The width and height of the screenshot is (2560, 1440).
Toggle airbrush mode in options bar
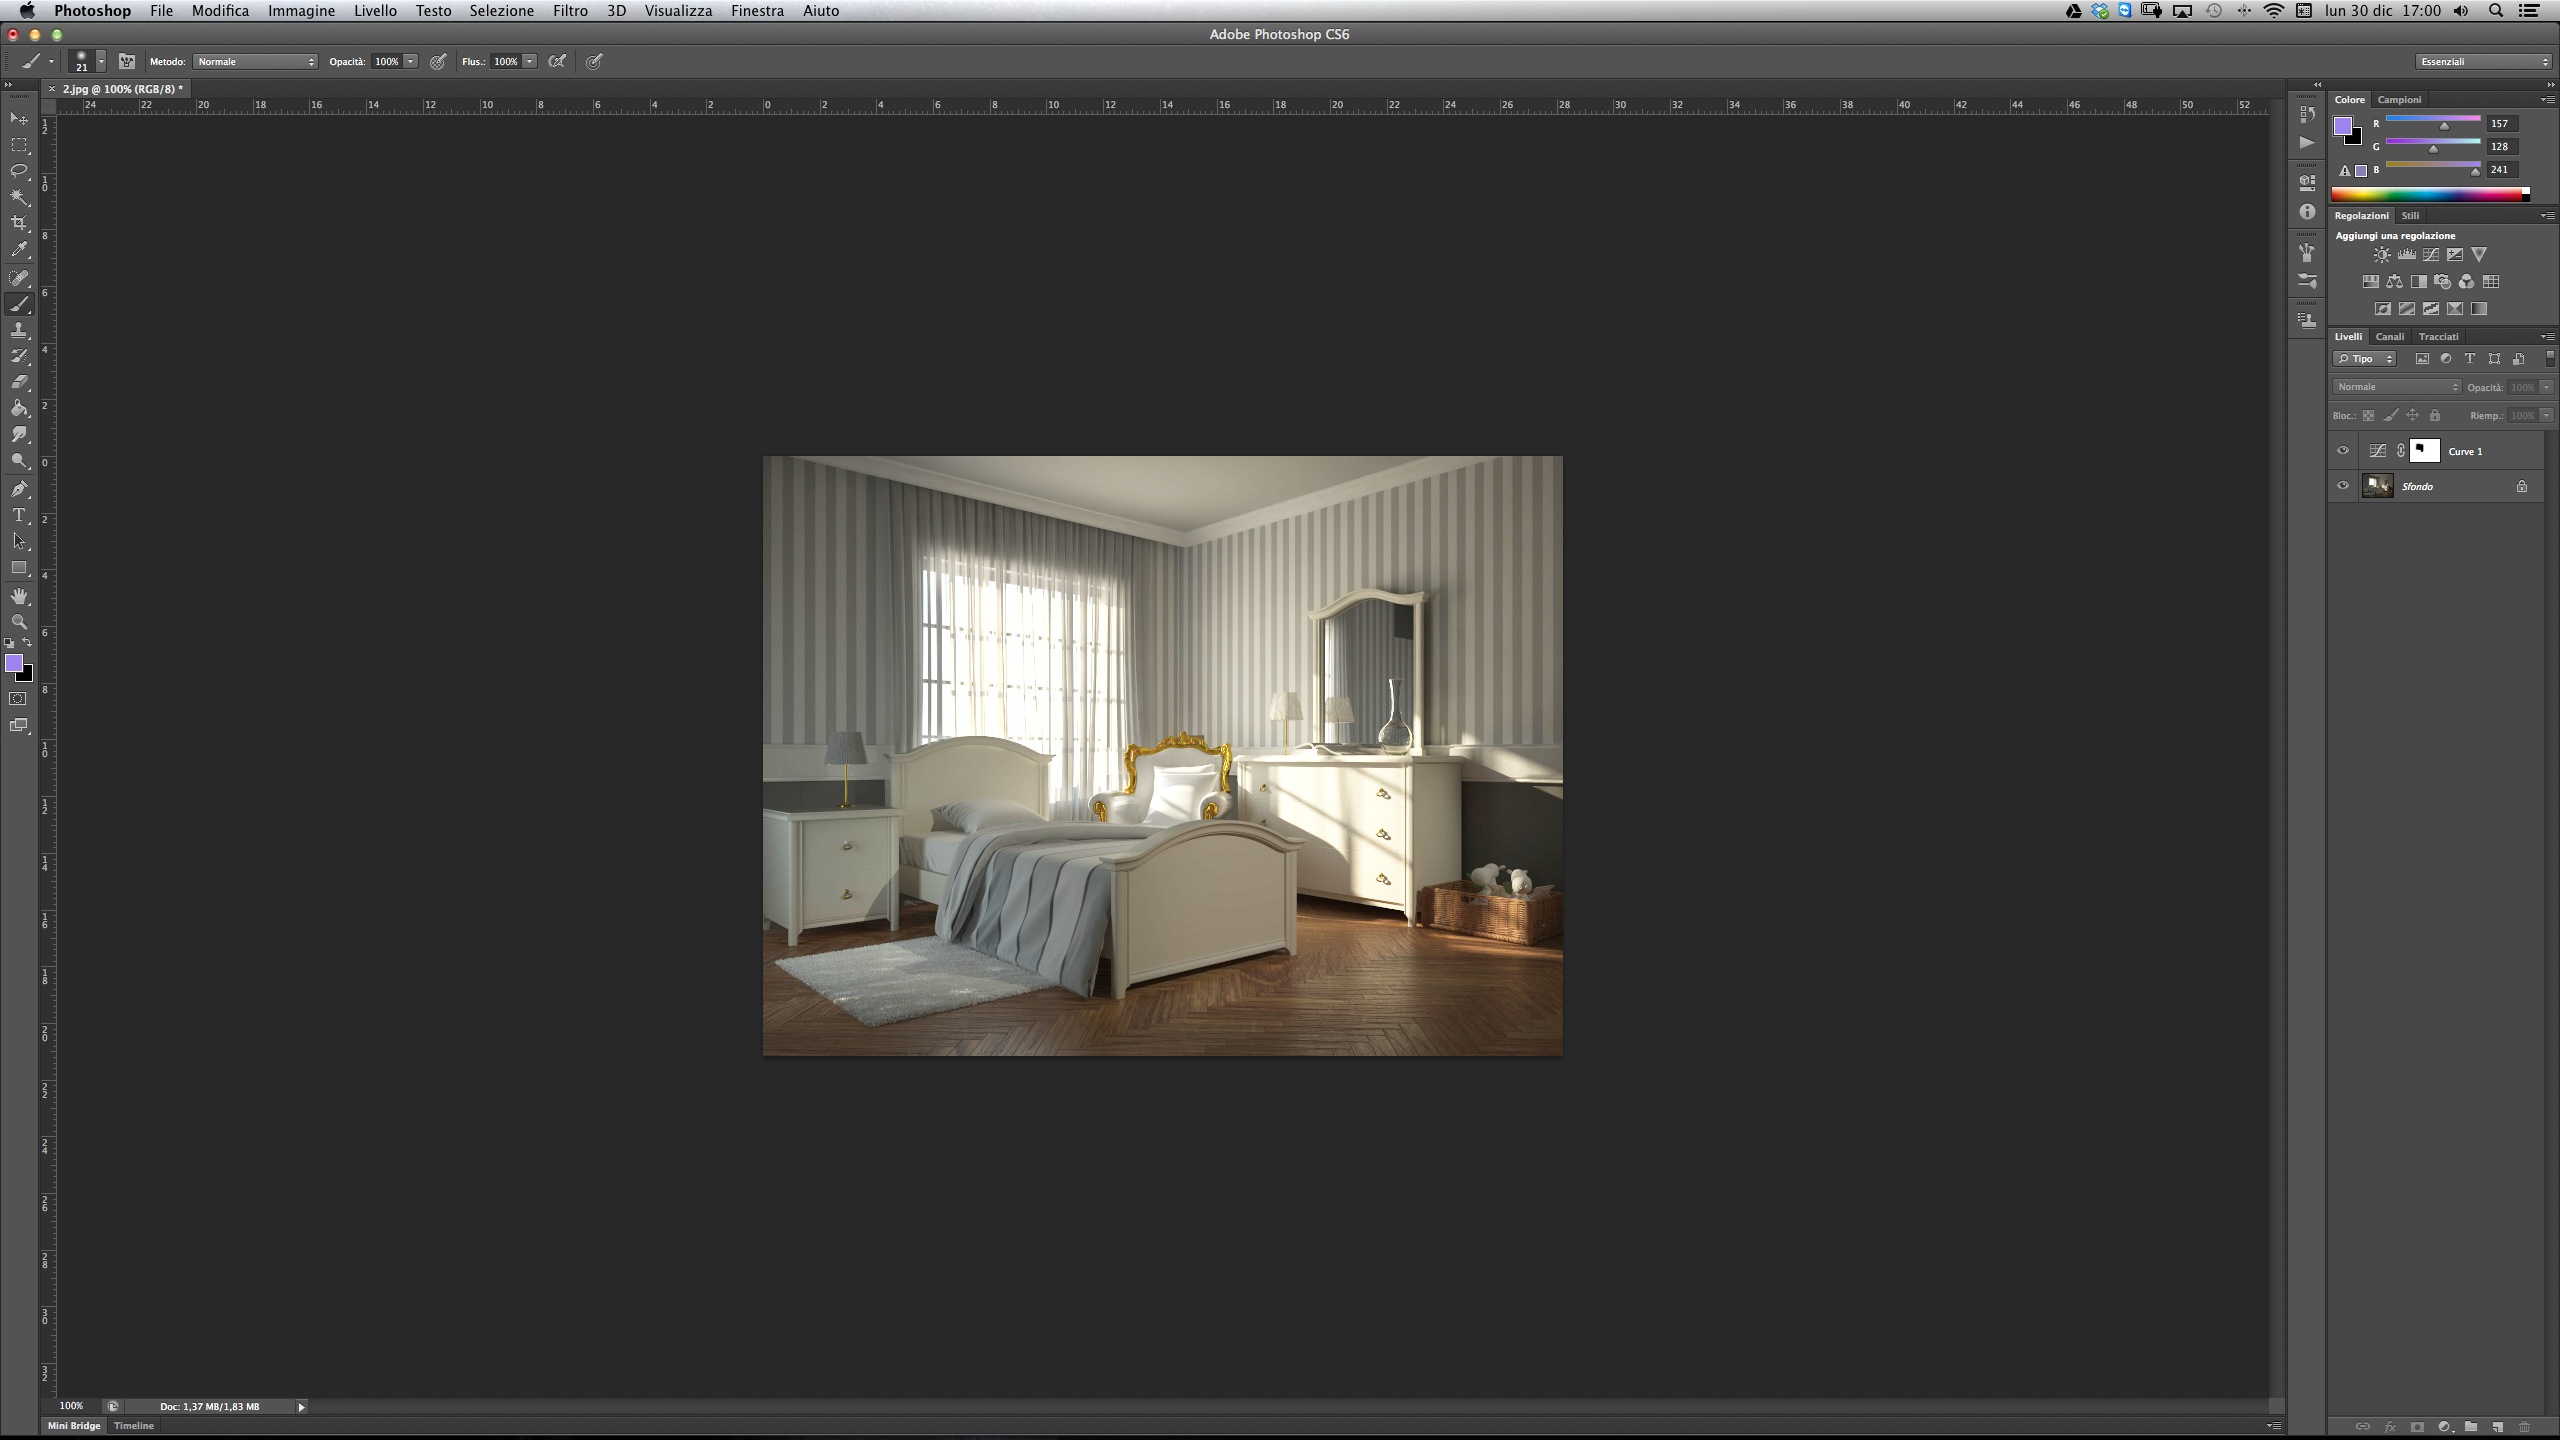point(557,62)
